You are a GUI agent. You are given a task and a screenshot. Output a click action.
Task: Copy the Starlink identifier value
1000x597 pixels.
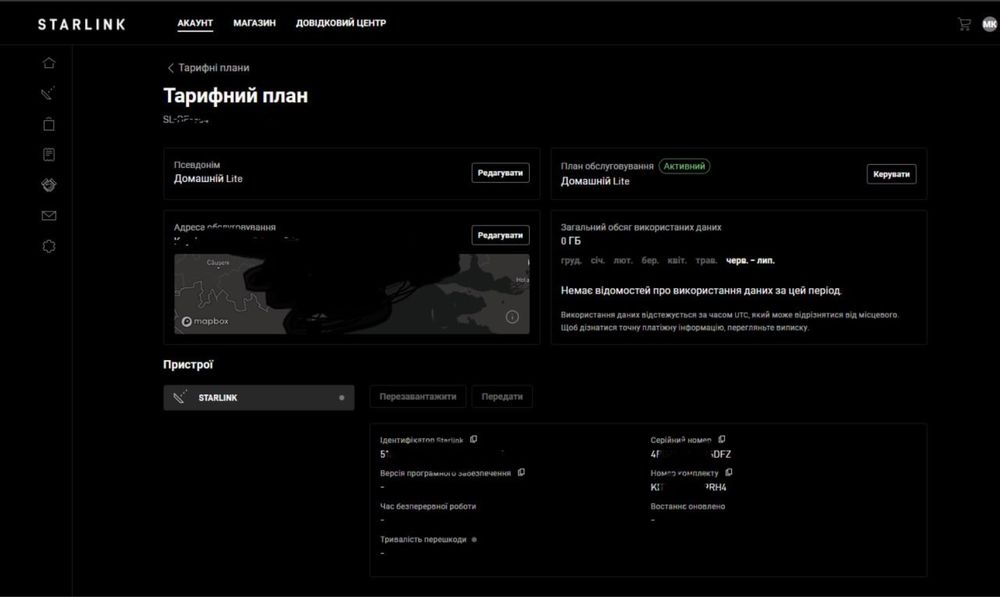tap(473, 439)
